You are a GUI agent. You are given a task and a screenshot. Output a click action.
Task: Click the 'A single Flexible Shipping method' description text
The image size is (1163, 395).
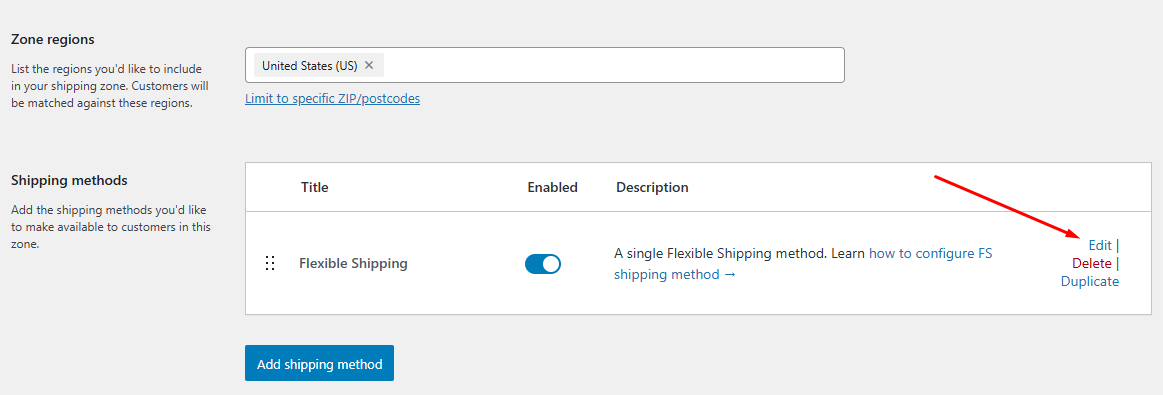coord(719,253)
